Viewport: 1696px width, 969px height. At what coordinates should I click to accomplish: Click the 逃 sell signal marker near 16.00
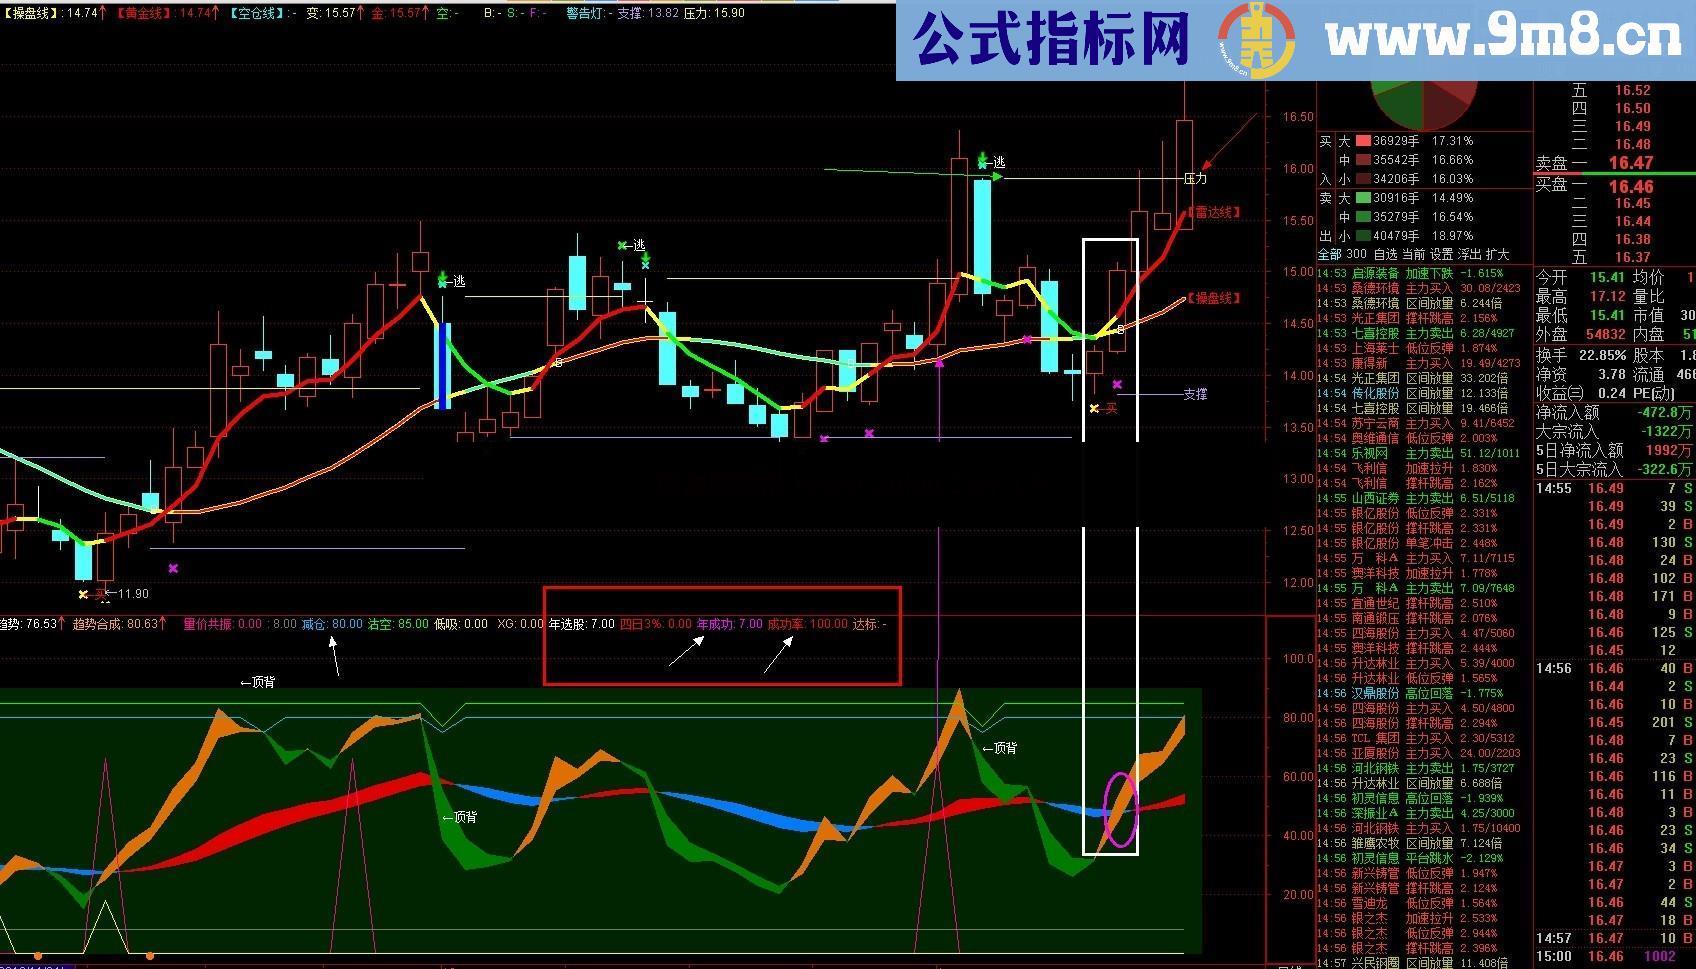[991, 160]
